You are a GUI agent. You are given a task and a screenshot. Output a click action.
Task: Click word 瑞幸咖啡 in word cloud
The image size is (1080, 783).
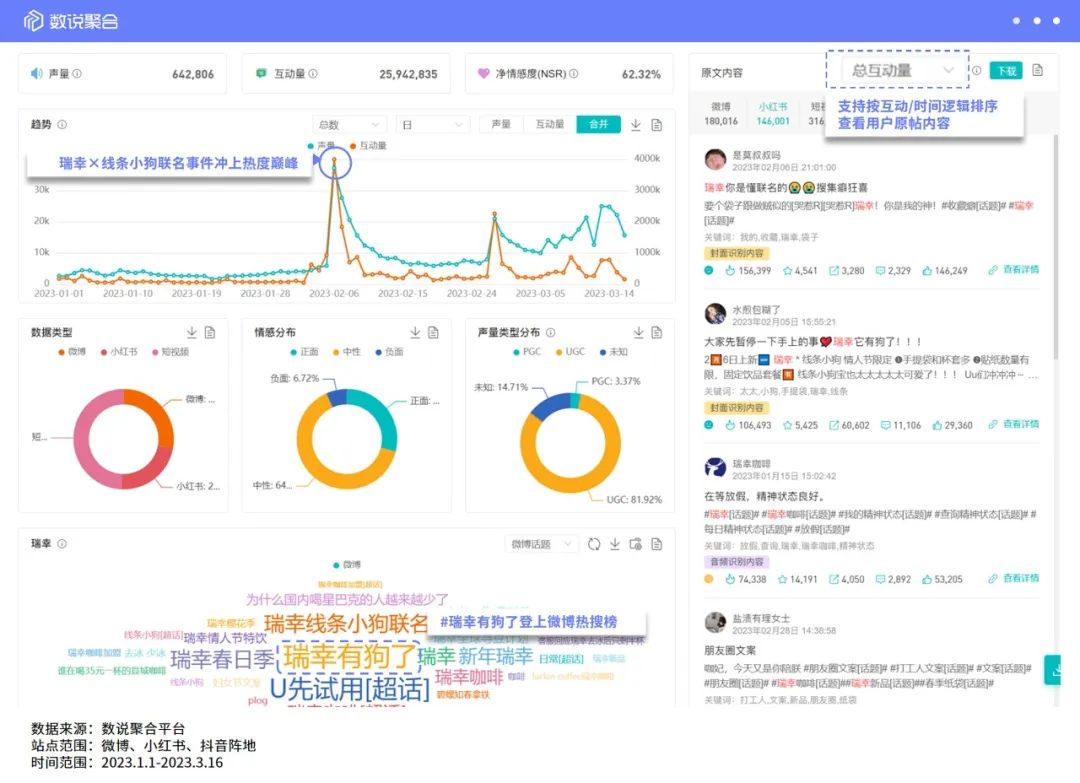pyautogui.click(x=469, y=677)
